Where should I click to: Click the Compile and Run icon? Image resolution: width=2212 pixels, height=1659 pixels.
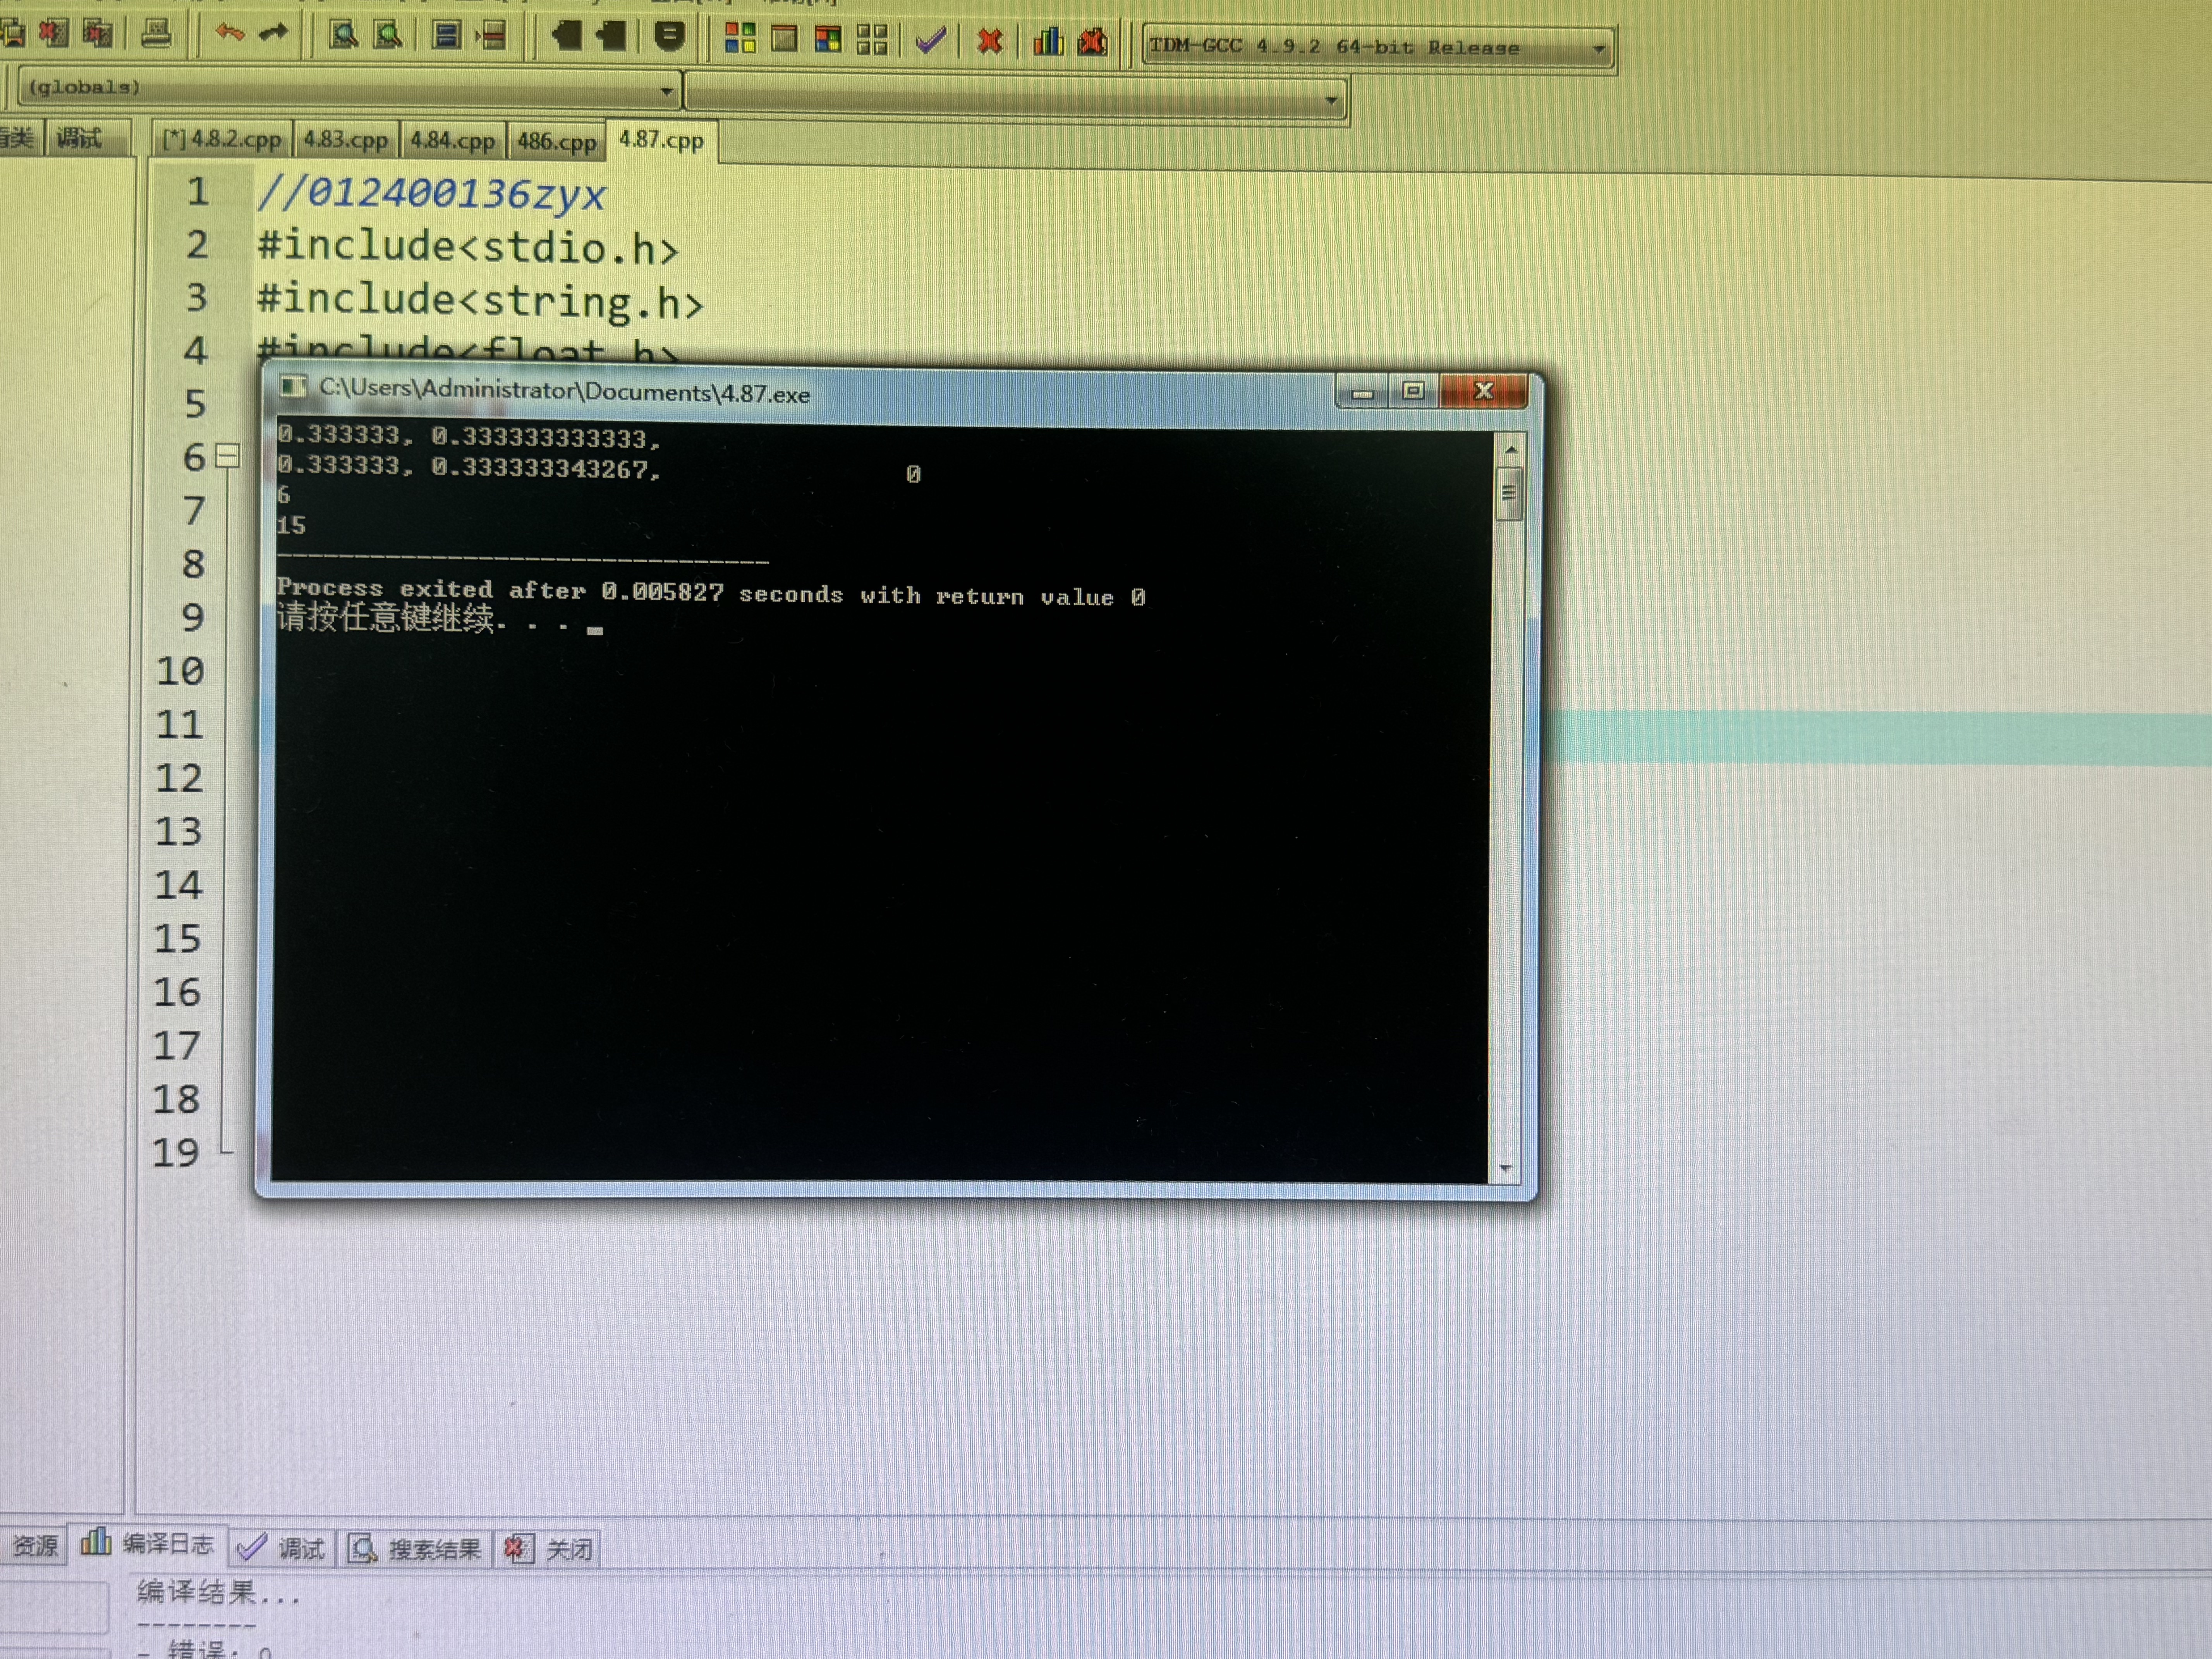828,39
